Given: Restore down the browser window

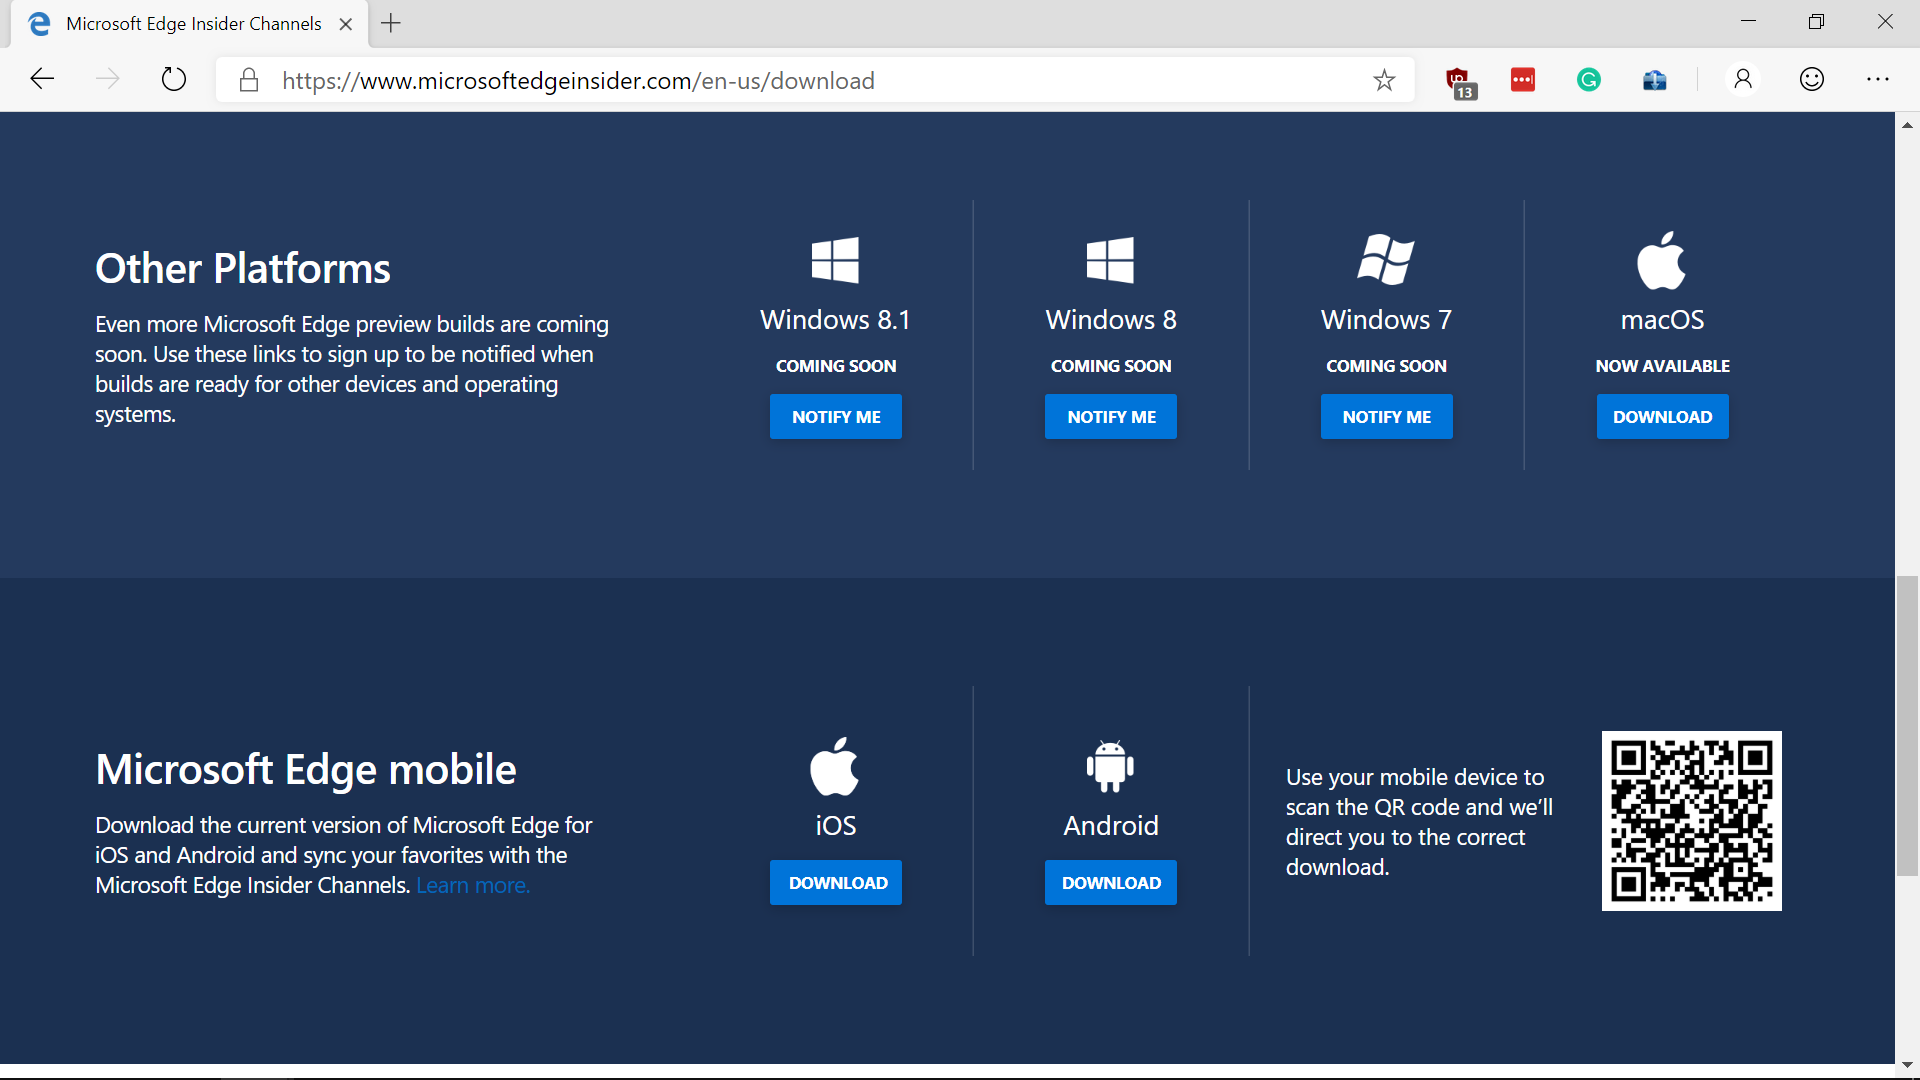Looking at the screenshot, I should coord(1816,22).
